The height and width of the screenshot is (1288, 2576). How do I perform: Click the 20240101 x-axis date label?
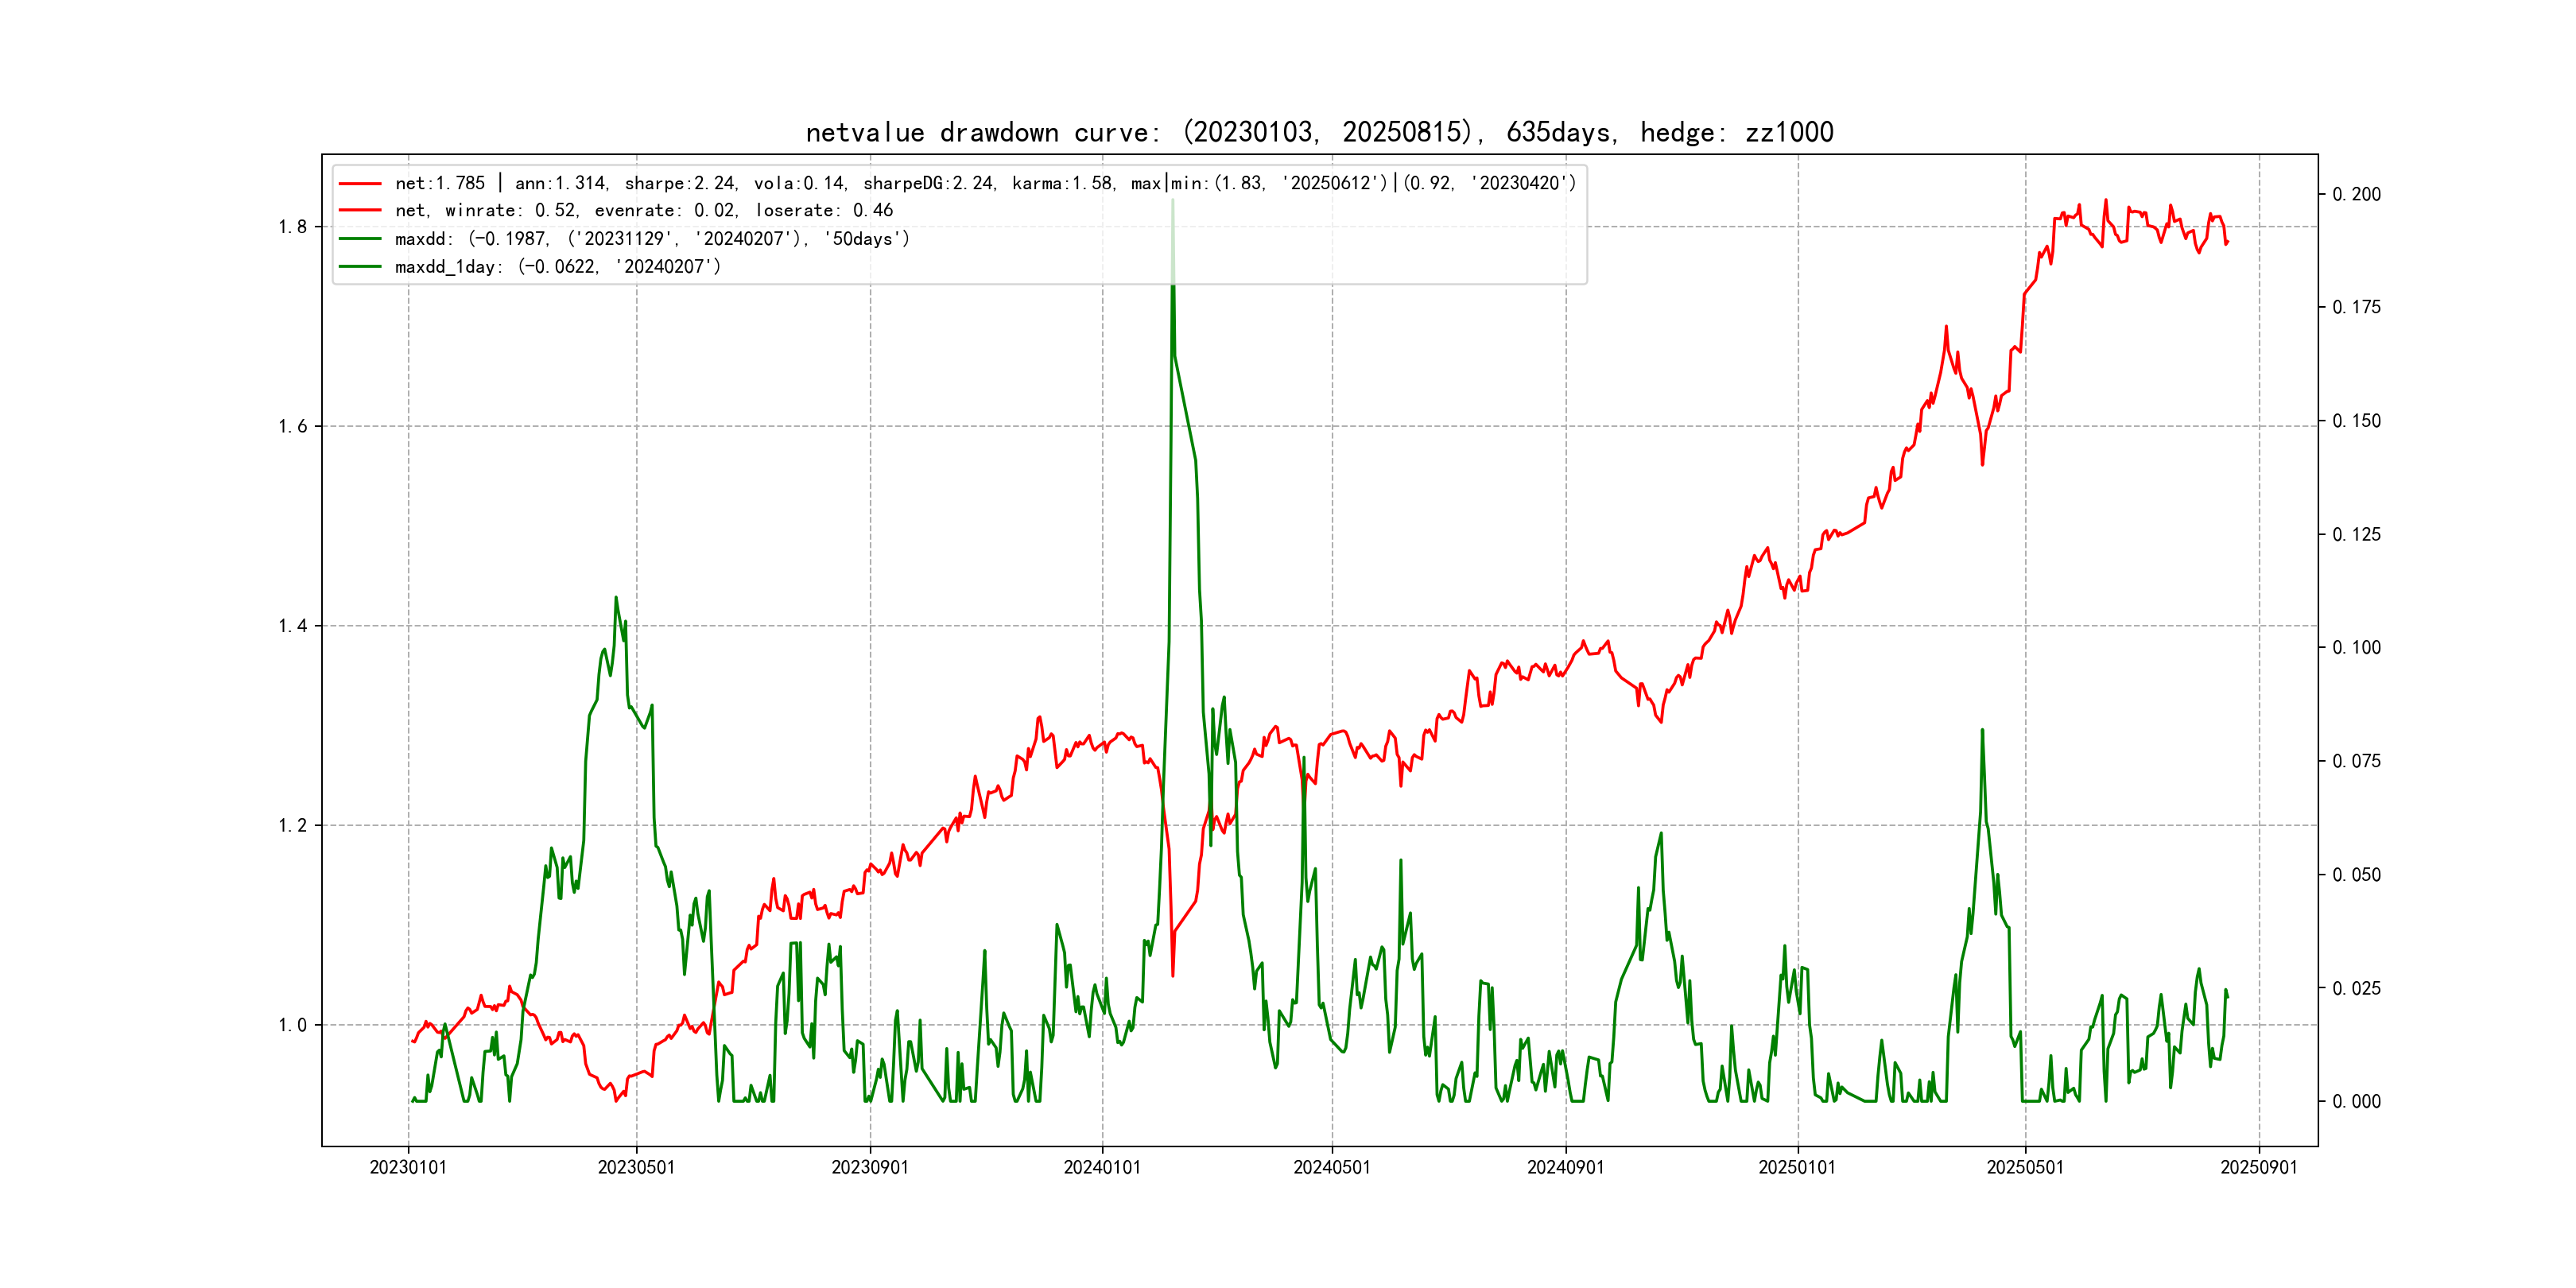1102,1167
